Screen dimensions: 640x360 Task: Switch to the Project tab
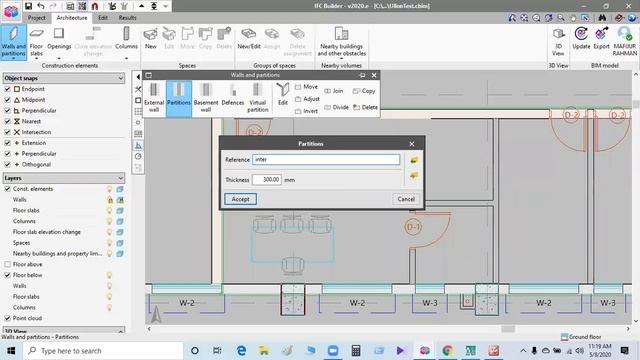[x=37, y=18]
